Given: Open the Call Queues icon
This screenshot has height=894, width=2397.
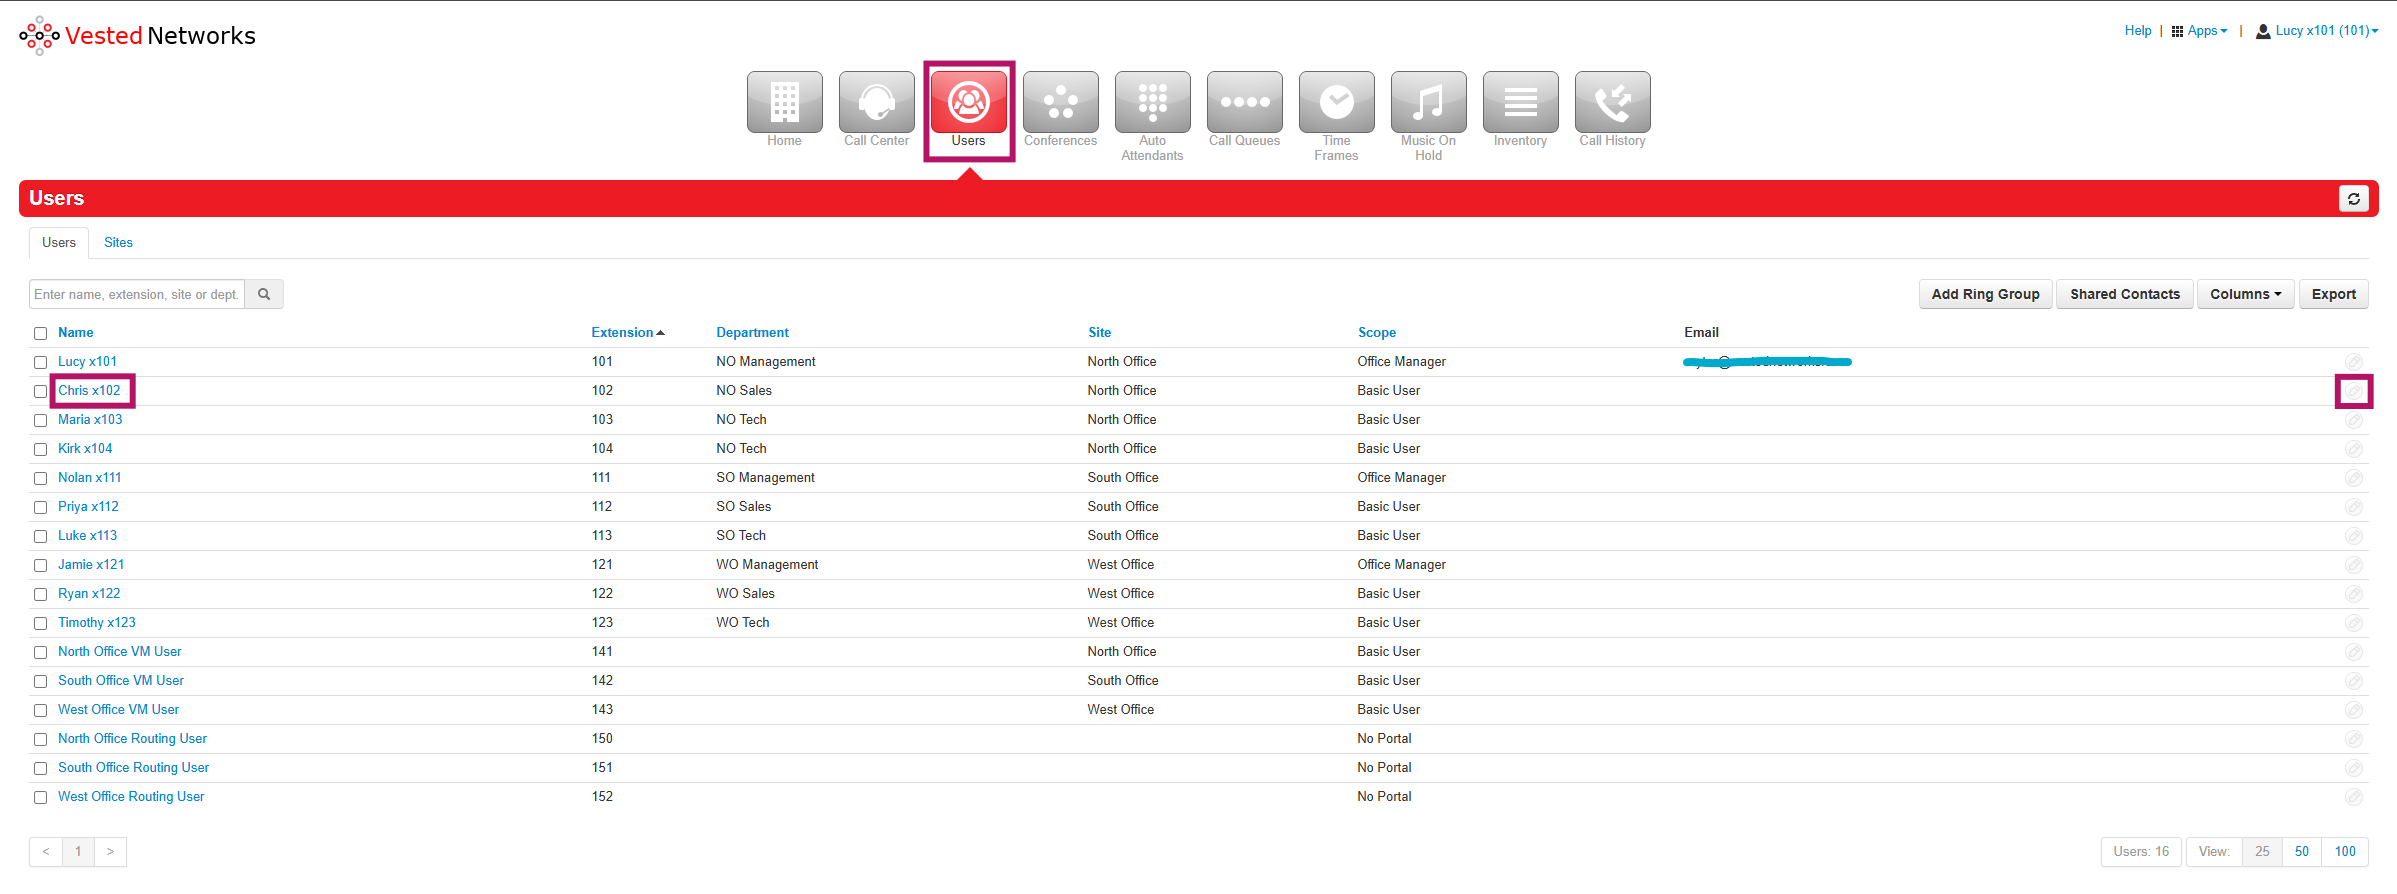Looking at the screenshot, I should tap(1244, 103).
